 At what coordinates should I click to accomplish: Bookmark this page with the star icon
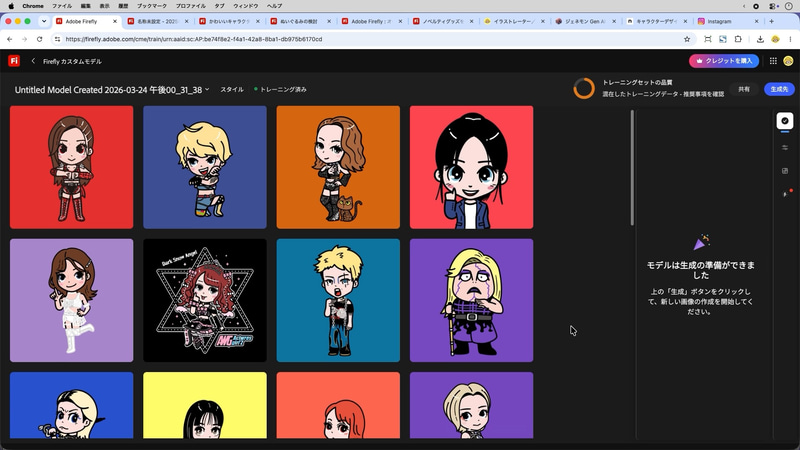[x=687, y=39]
